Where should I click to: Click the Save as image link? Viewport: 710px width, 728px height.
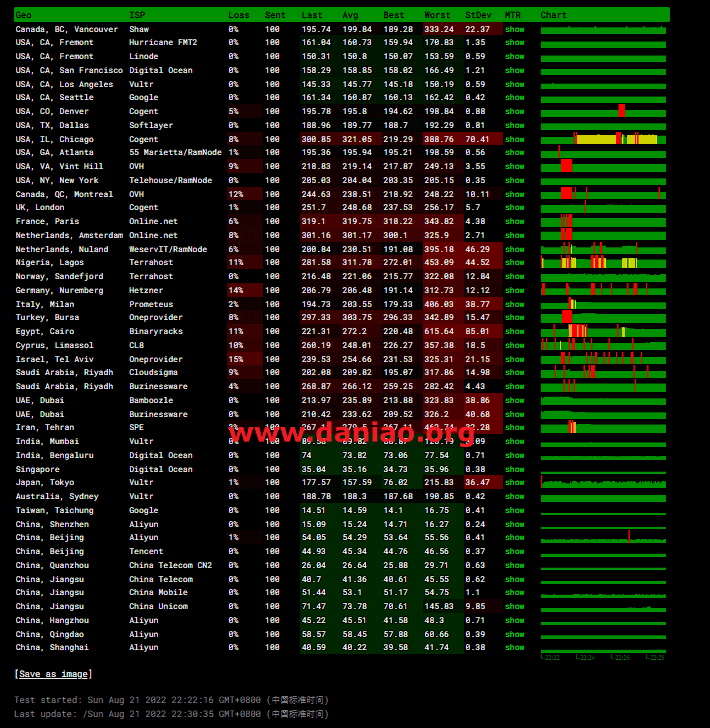pyautogui.click(x=53, y=674)
